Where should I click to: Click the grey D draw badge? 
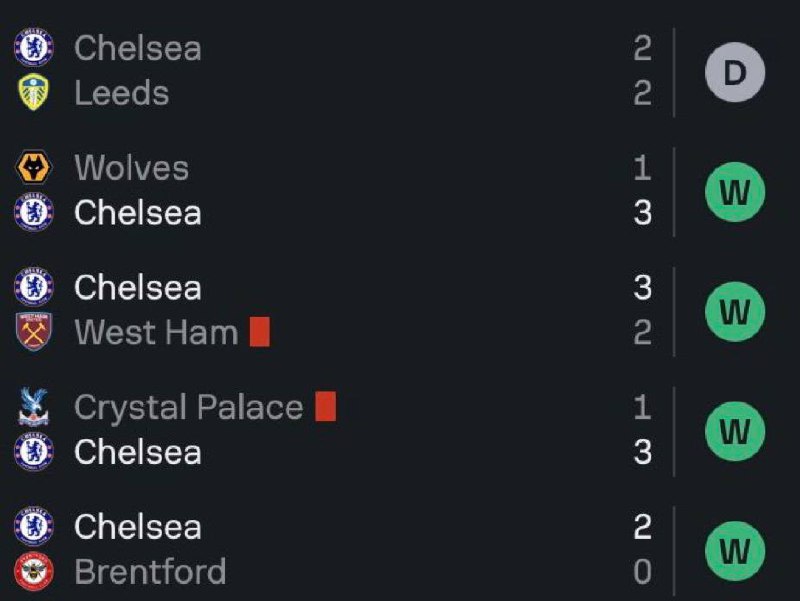[x=735, y=72]
